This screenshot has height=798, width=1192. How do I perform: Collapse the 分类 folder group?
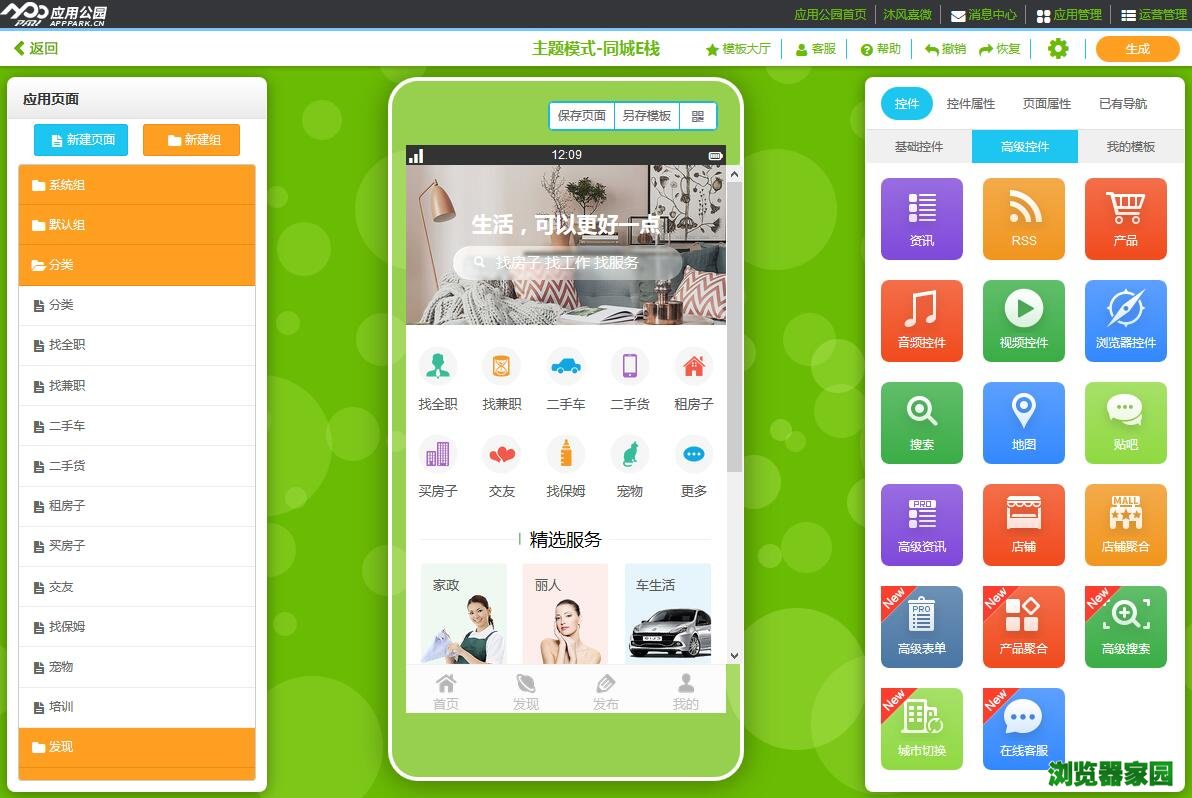pyautogui.click(x=137, y=265)
